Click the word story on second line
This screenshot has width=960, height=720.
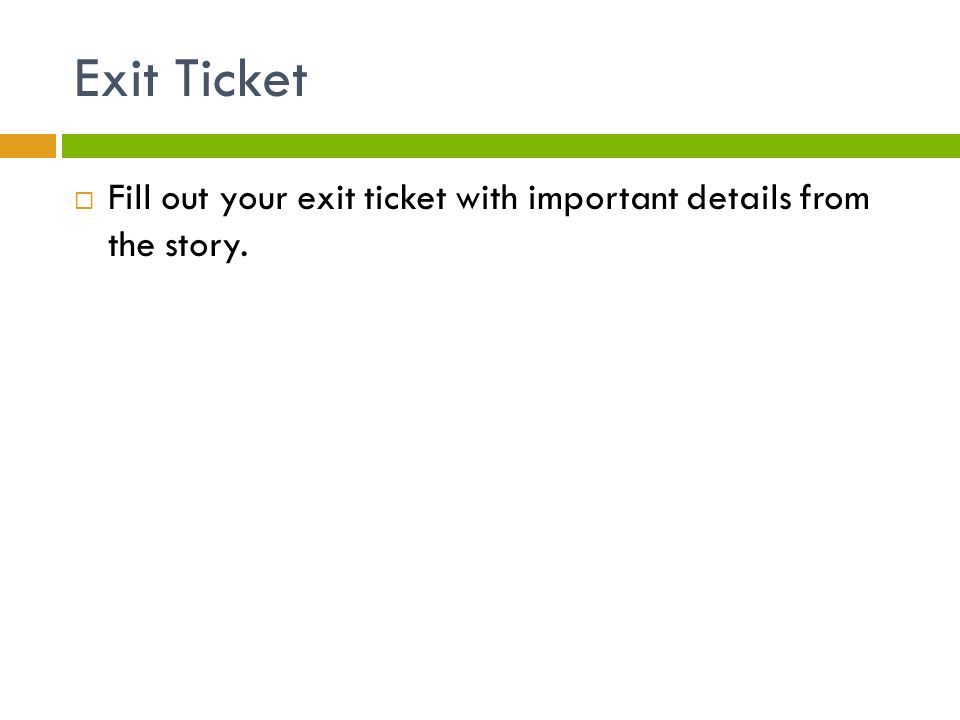[x=202, y=248]
